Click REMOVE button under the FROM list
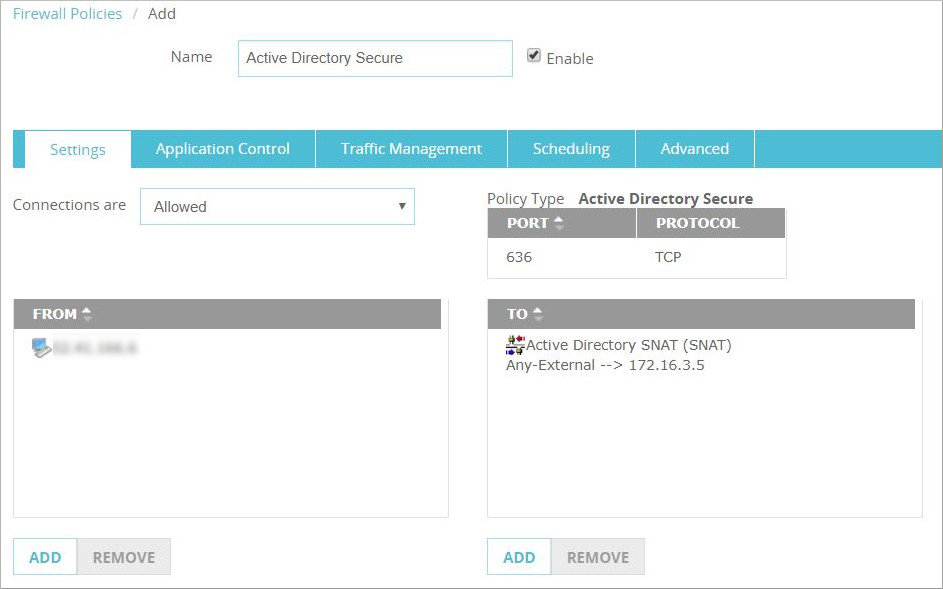 pos(123,557)
